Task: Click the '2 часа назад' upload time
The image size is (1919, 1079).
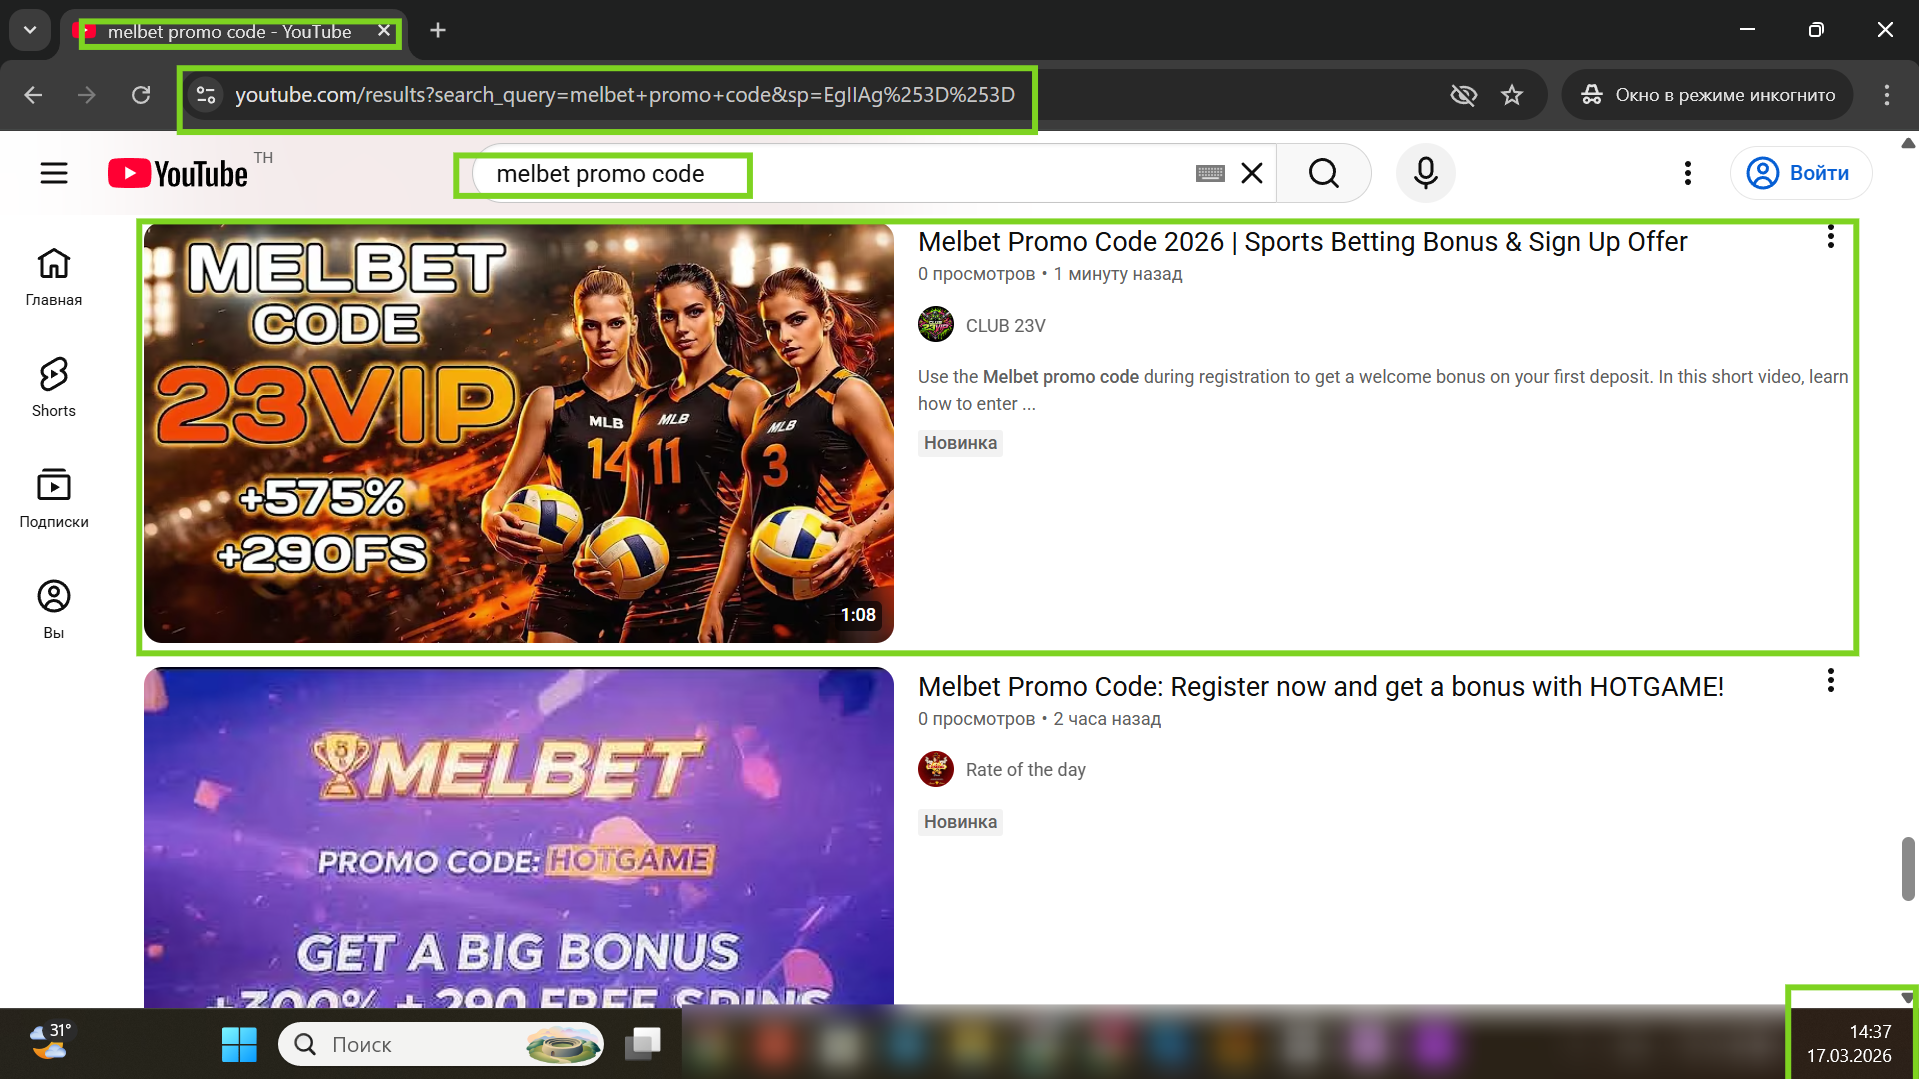Action: pyautogui.click(x=1107, y=719)
